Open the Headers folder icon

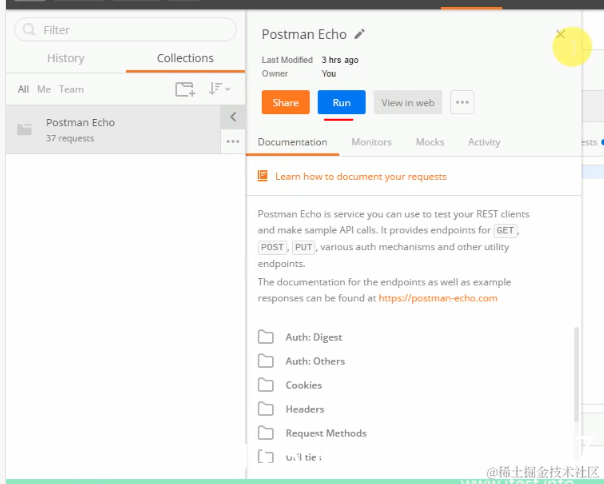[266, 409]
